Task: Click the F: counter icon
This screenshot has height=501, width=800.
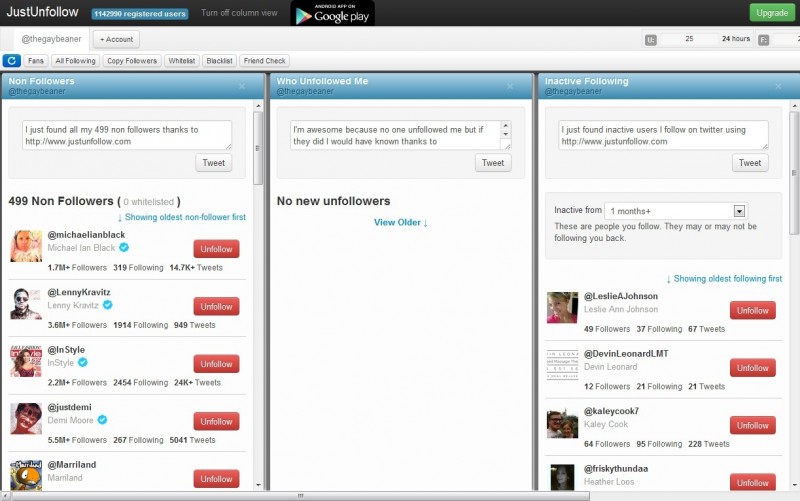Action: (x=763, y=39)
